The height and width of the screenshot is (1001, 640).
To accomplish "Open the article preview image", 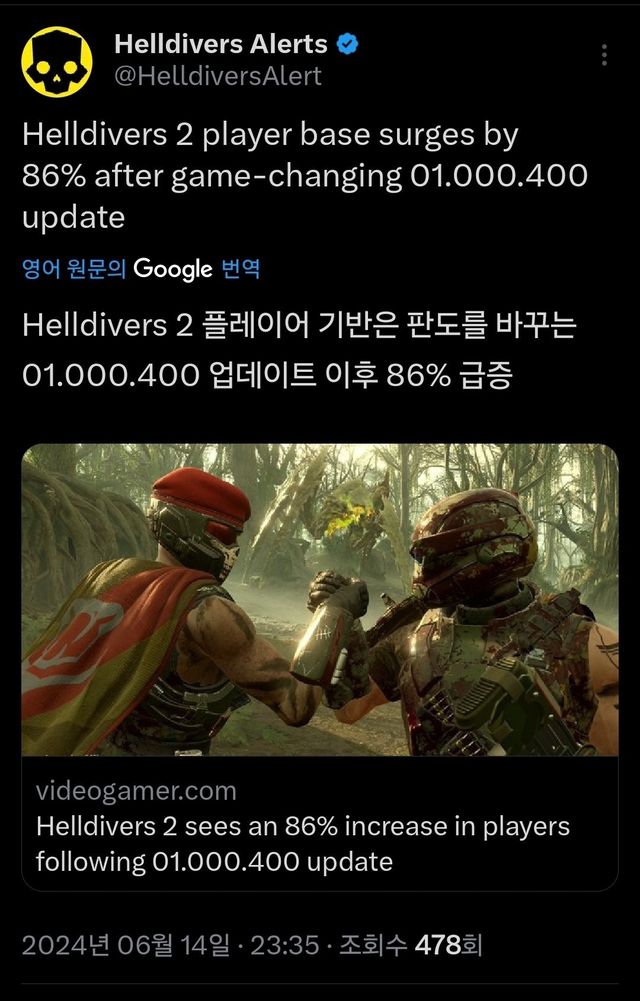I will [x=320, y=599].
